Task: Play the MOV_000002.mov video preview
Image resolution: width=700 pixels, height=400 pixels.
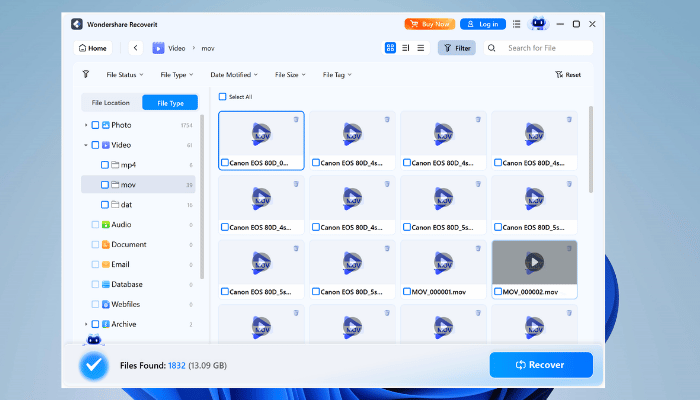Action: pyautogui.click(x=534, y=262)
